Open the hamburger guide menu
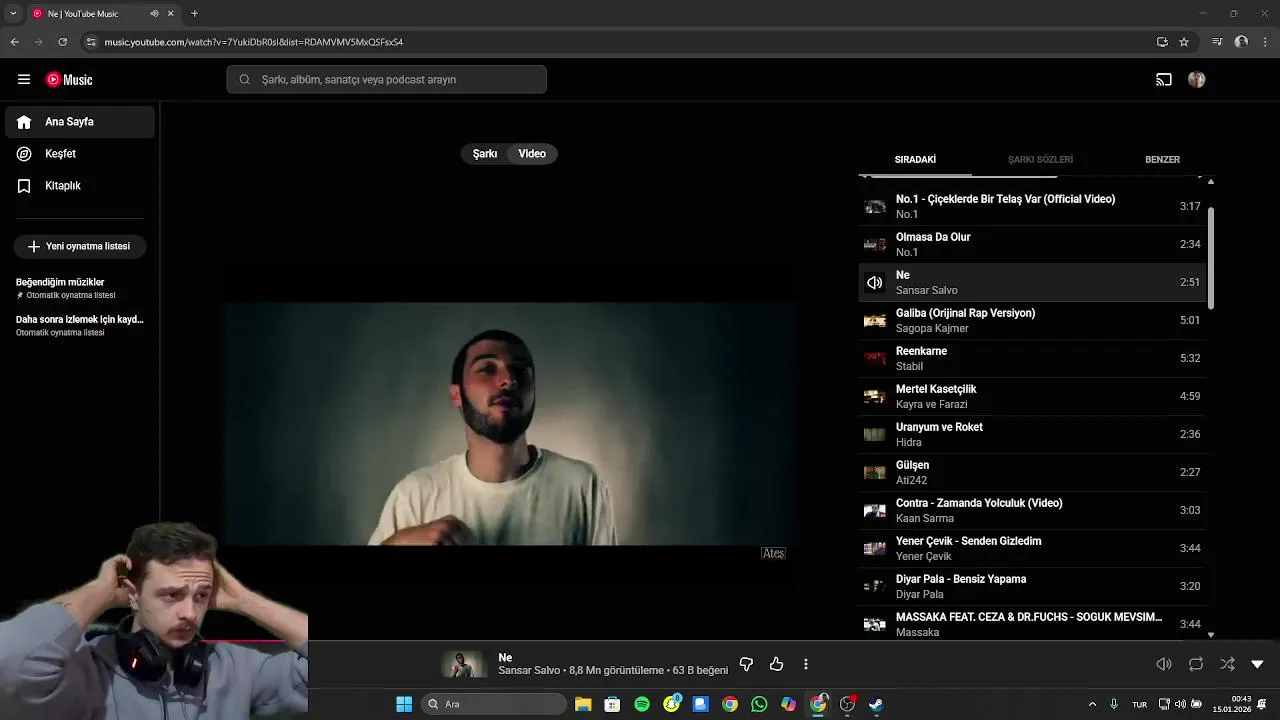The image size is (1280, 720). [x=24, y=80]
